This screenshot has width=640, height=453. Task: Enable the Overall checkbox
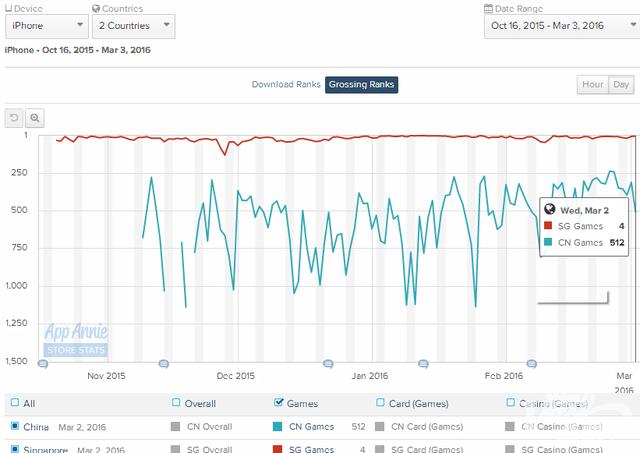click(177, 403)
